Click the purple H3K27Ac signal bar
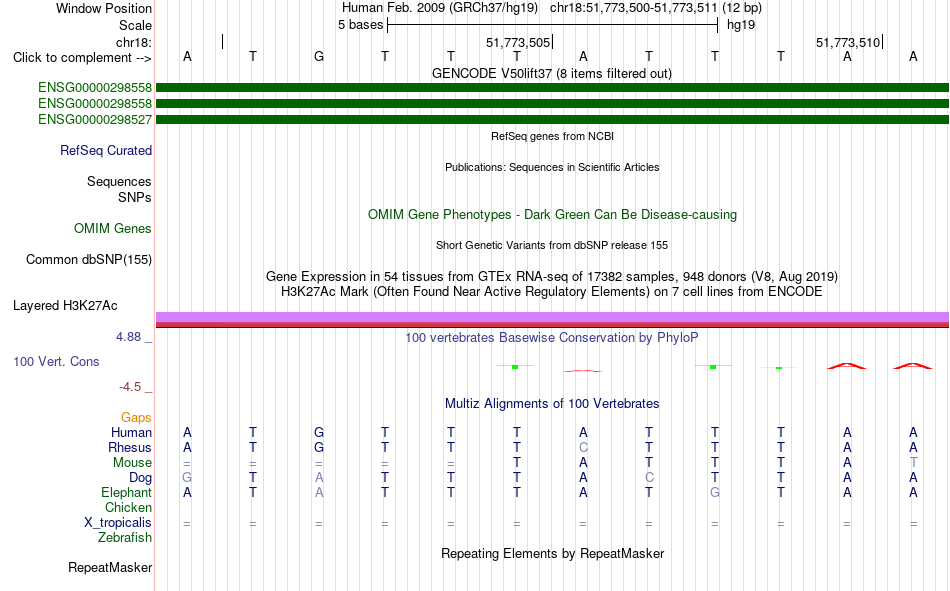 552,317
